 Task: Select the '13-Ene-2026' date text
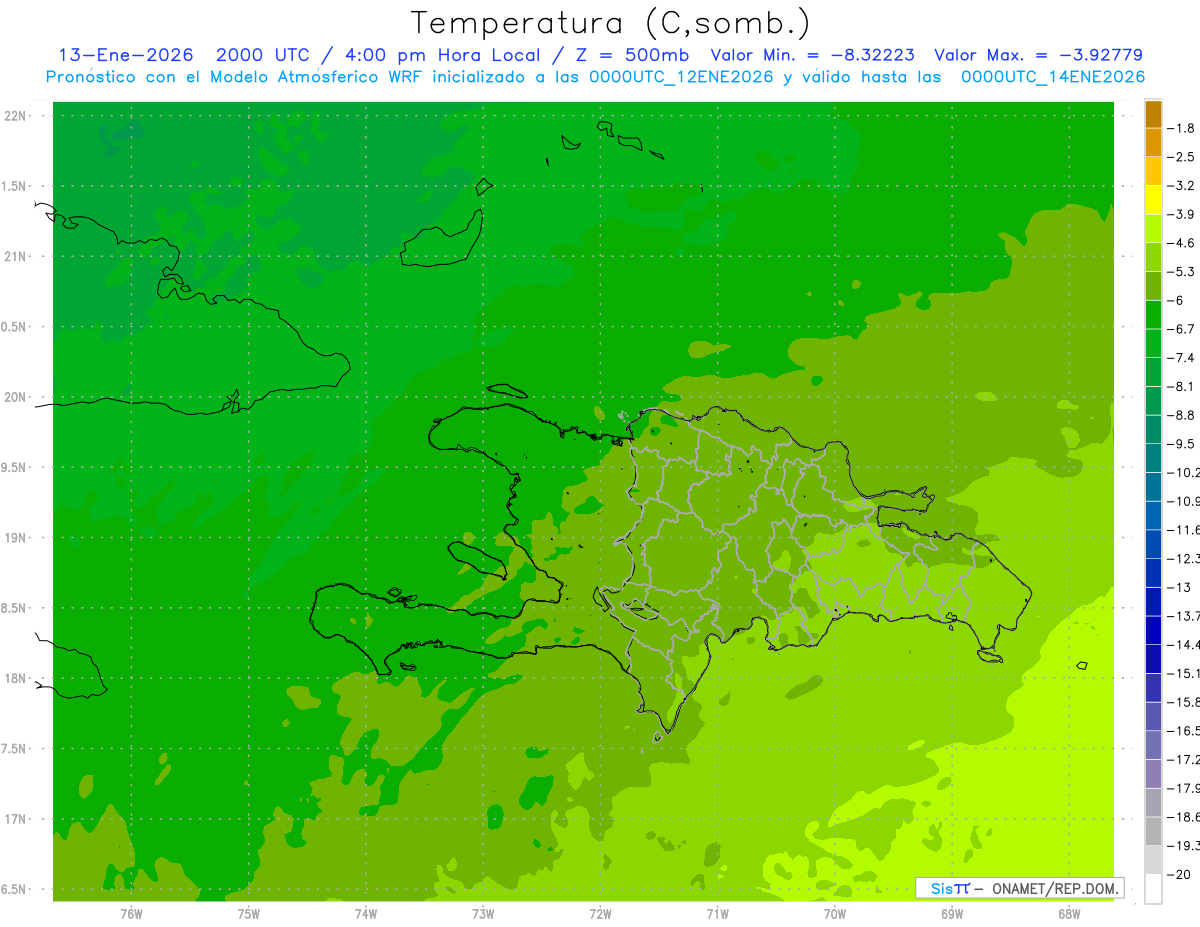point(126,55)
